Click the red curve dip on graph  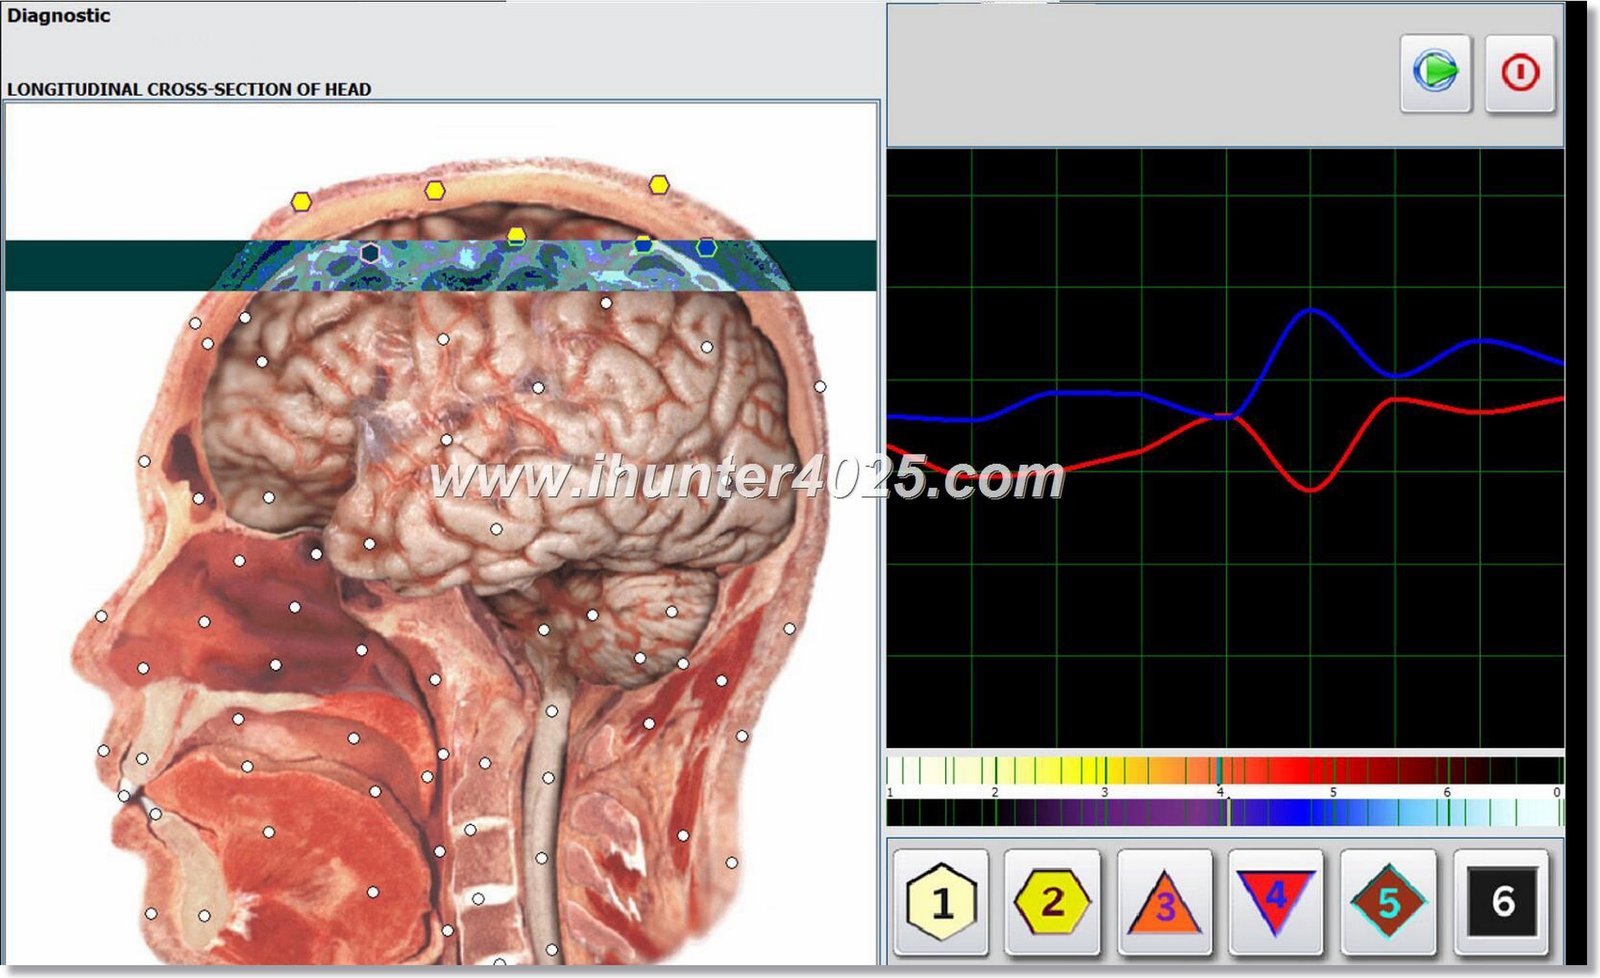pos(1310,490)
